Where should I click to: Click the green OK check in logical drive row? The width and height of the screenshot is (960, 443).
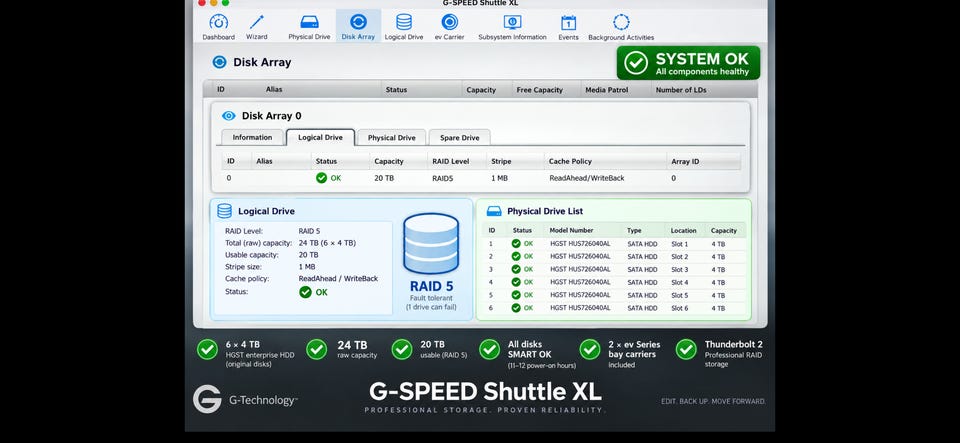click(x=321, y=178)
